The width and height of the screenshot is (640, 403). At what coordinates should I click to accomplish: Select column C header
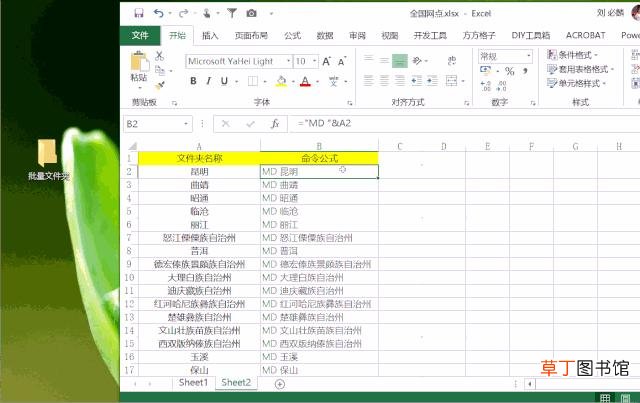click(400, 146)
